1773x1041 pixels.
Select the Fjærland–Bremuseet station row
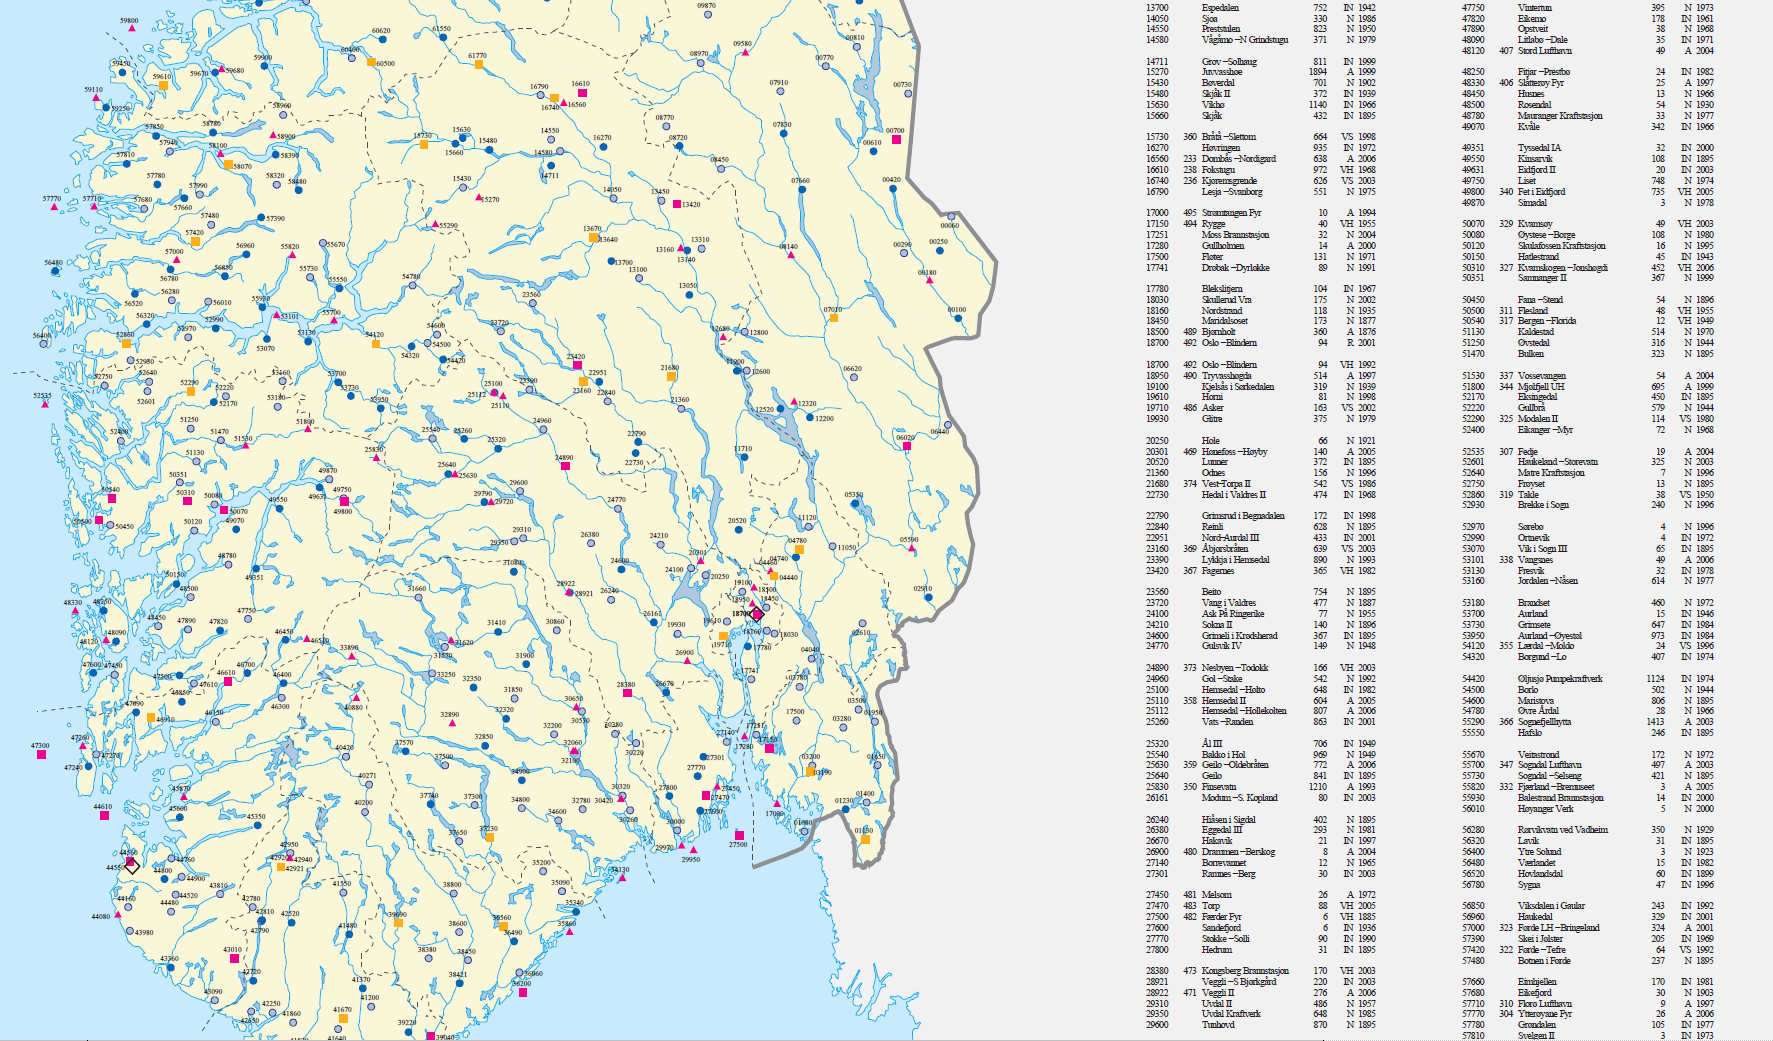[x=1588, y=787]
